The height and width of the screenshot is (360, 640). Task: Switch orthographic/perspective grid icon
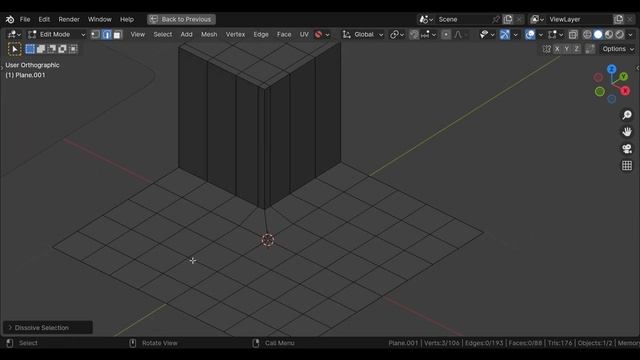point(627,165)
